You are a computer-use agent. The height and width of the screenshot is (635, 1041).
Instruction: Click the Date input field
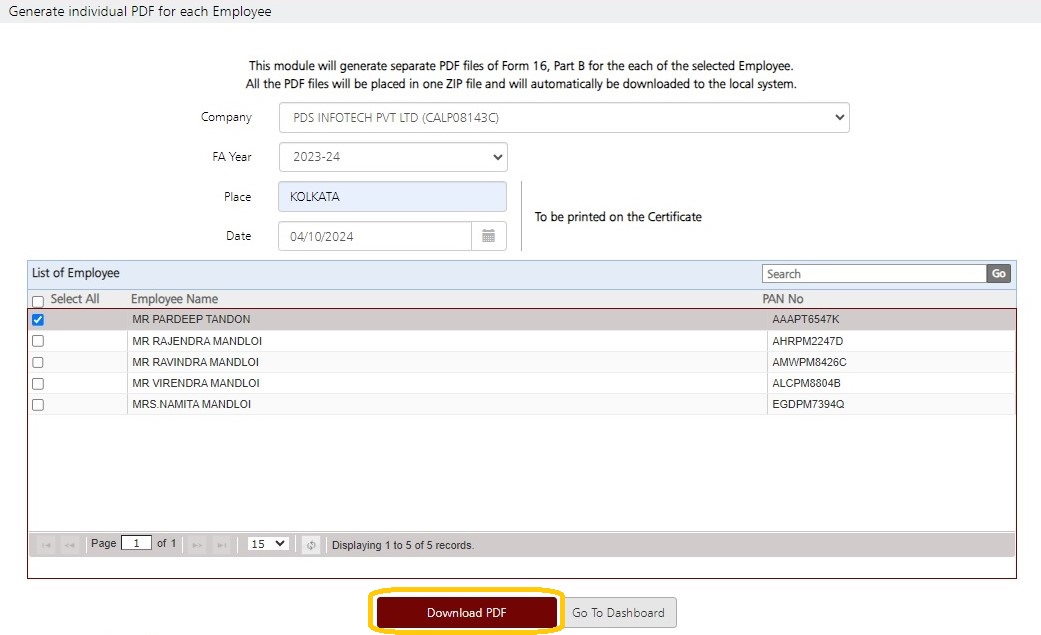(x=375, y=236)
